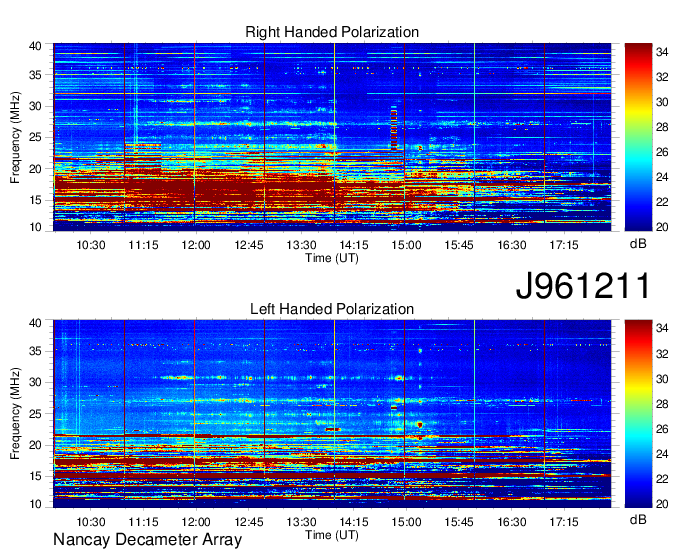Click the 34 dB value on upper colorbar
Viewport: 680px width, 552px height.
coord(662,52)
